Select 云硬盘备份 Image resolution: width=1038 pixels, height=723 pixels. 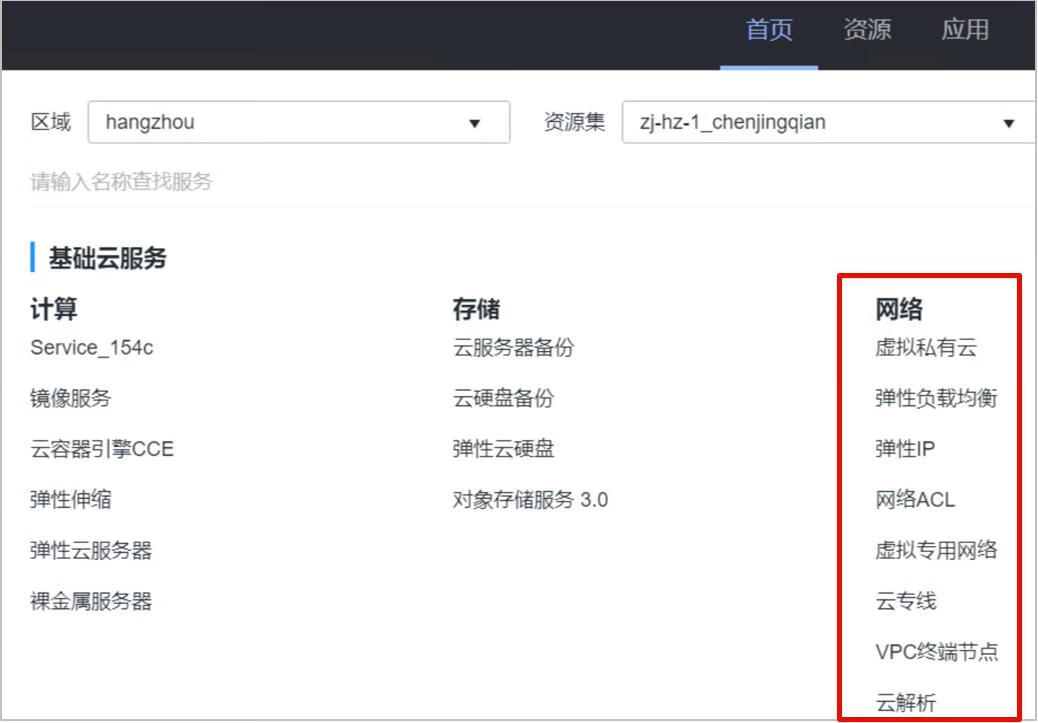click(x=504, y=399)
